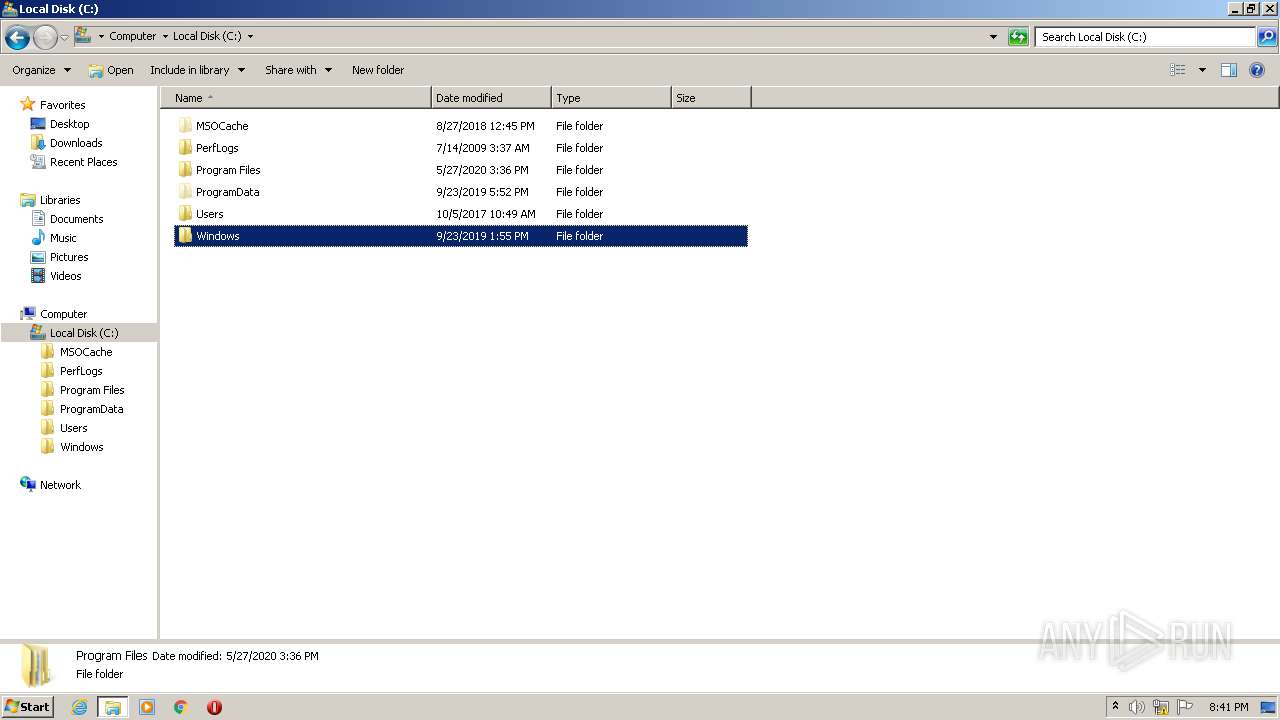The height and width of the screenshot is (720, 1280).
Task: Open MSOCache in the navigation tree
Action: point(85,352)
